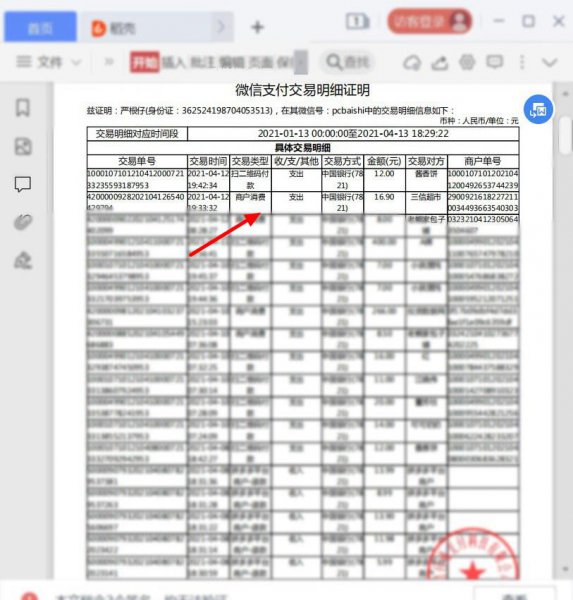Click the 交易时间 column header
The height and width of the screenshot is (600, 573).
(x=208, y=161)
